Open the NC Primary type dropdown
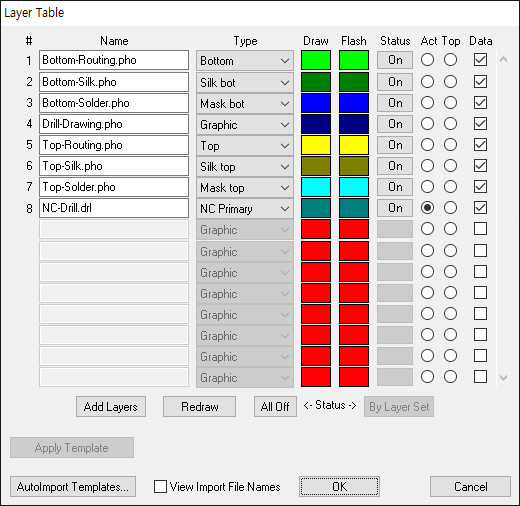The image size is (520, 506). tap(245, 209)
